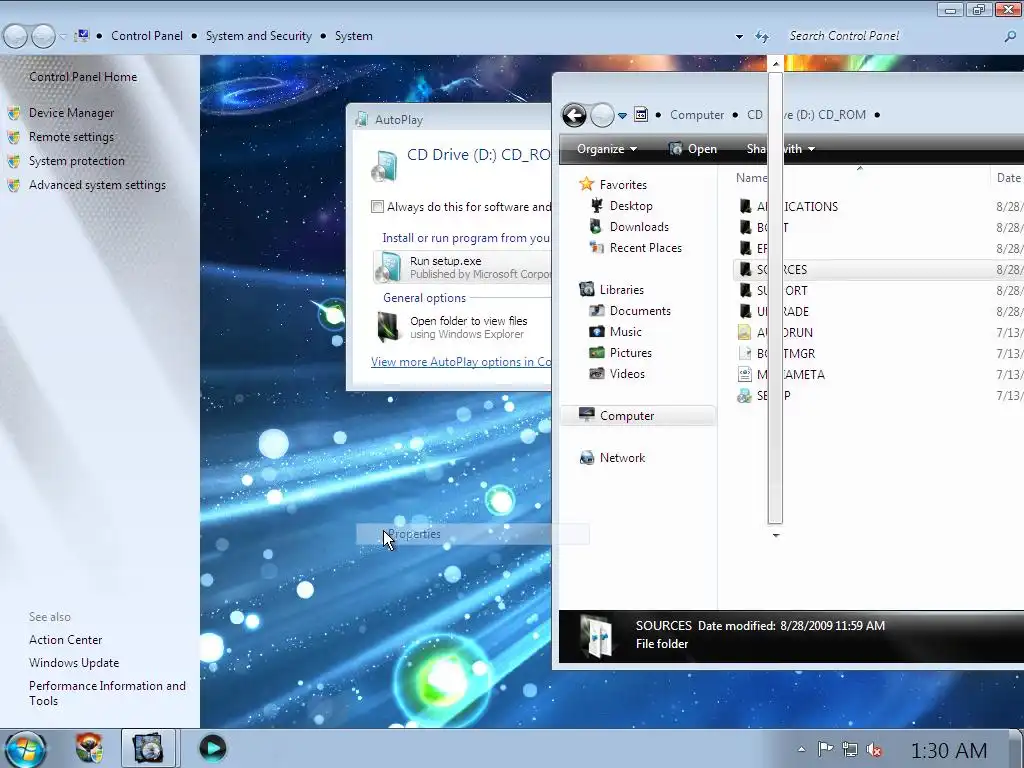Click the refresh icon in Control Panel address bar
Image resolution: width=1024 pixels, height=768 pixels.
762,37
